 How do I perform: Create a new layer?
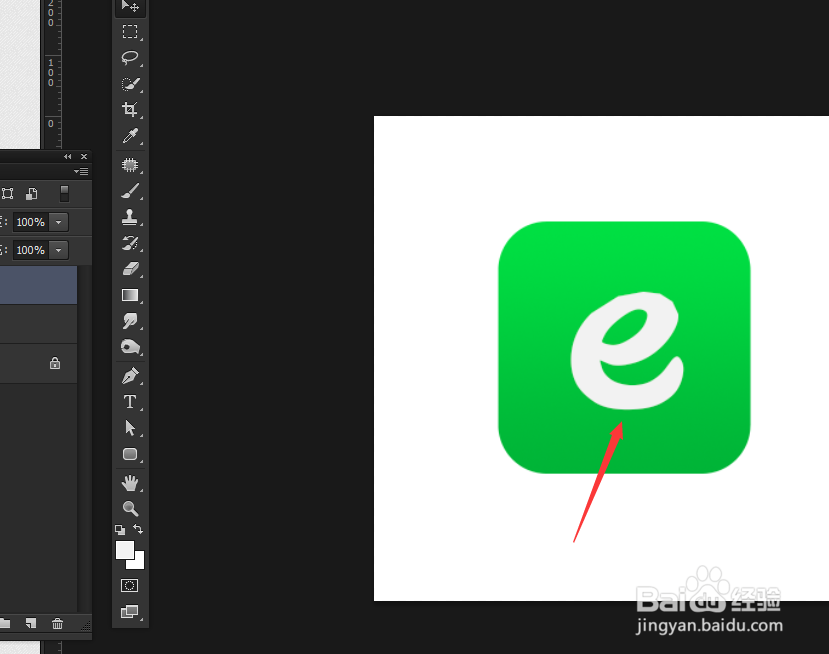(31, 623)
